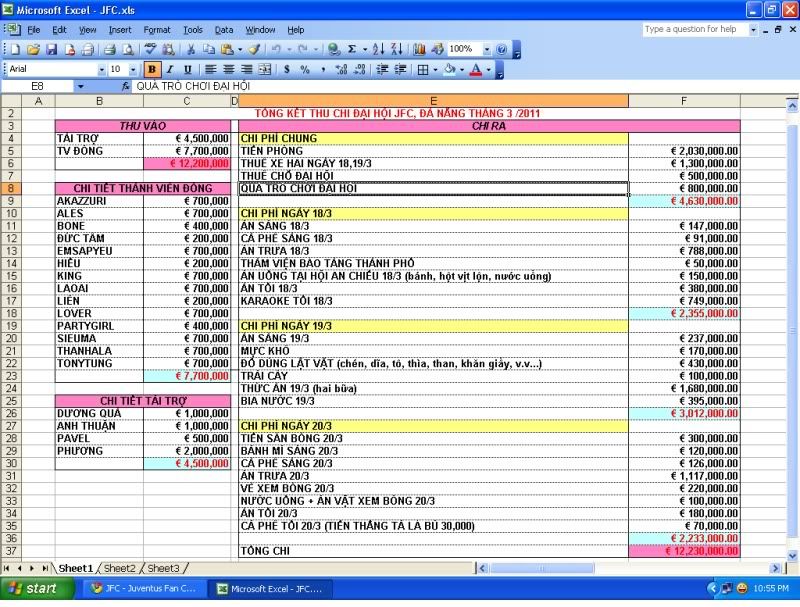Toggle Italic formatting button

coord(169,69)
